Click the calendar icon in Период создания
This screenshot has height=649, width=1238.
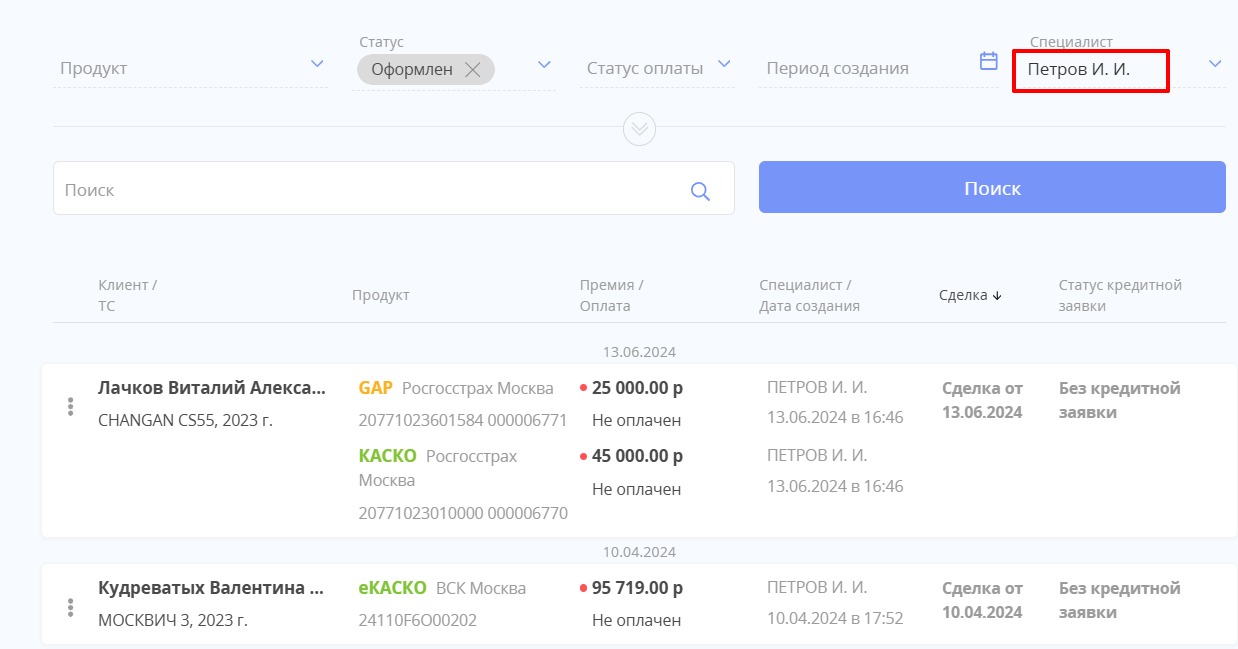pyautogui.click(x=988, y=61)
